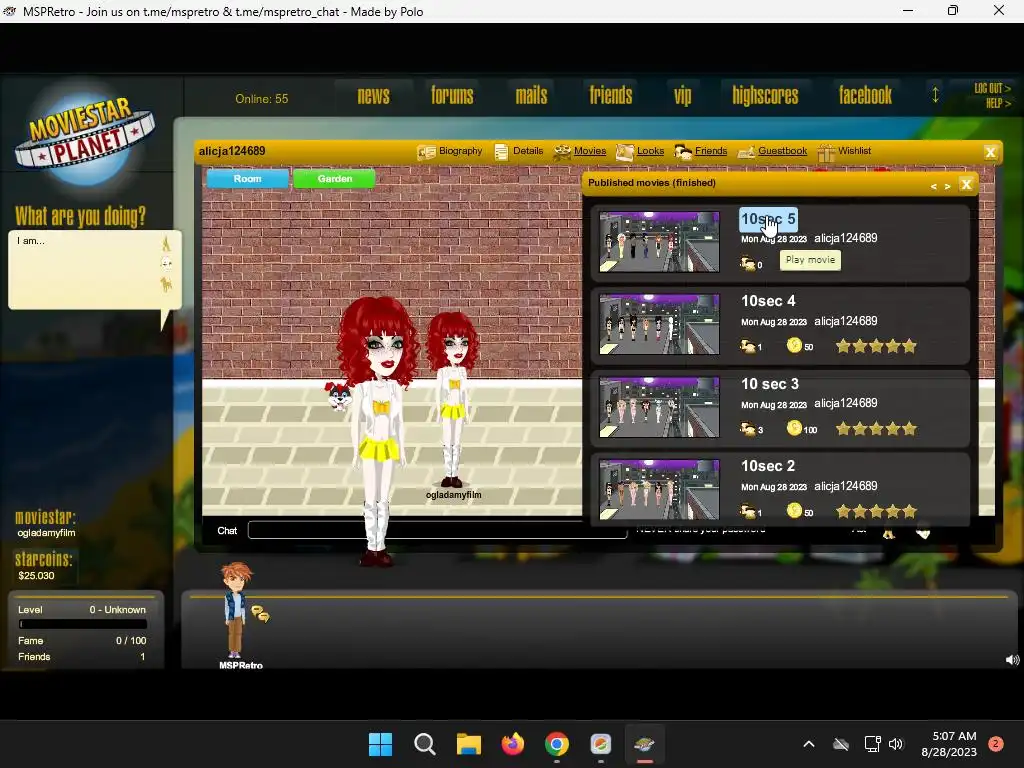1024x768 pixels.
Task: Open the Guestbook tab icon
Action: point(746,153)
